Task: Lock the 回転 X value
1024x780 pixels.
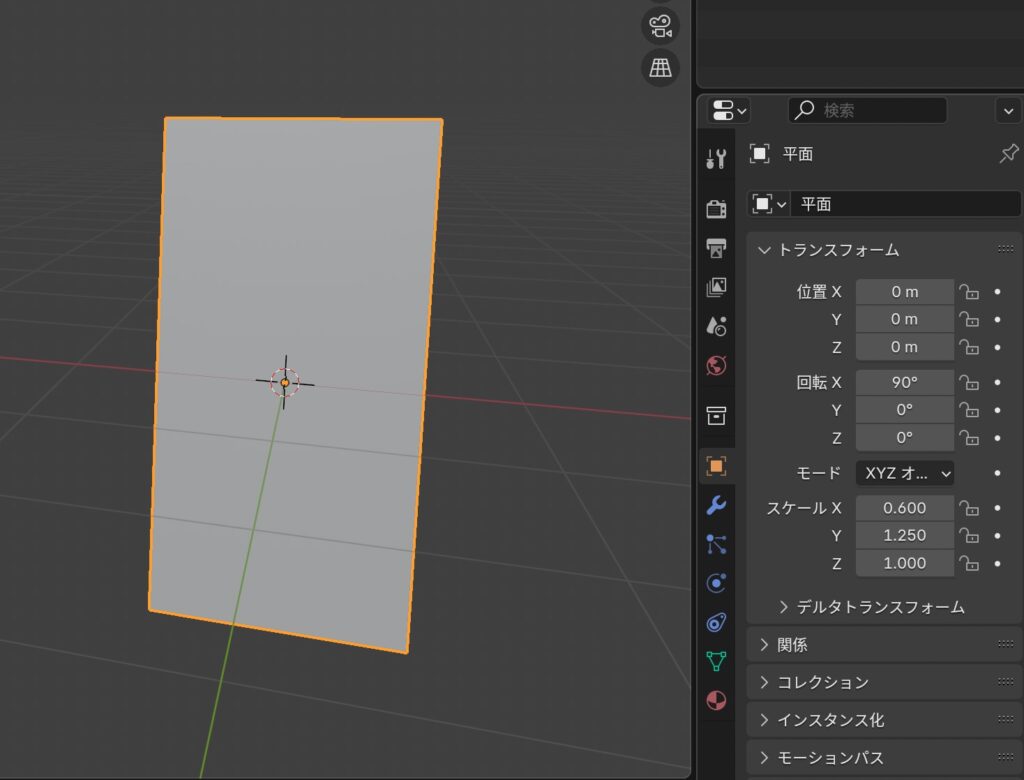Action: [x=968, y=382]
